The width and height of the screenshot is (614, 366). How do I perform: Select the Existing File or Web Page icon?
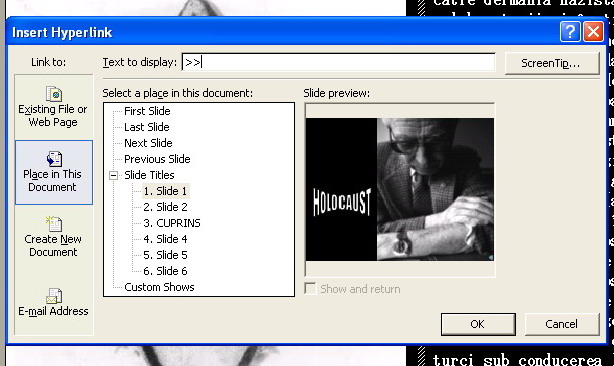point(54,94)
